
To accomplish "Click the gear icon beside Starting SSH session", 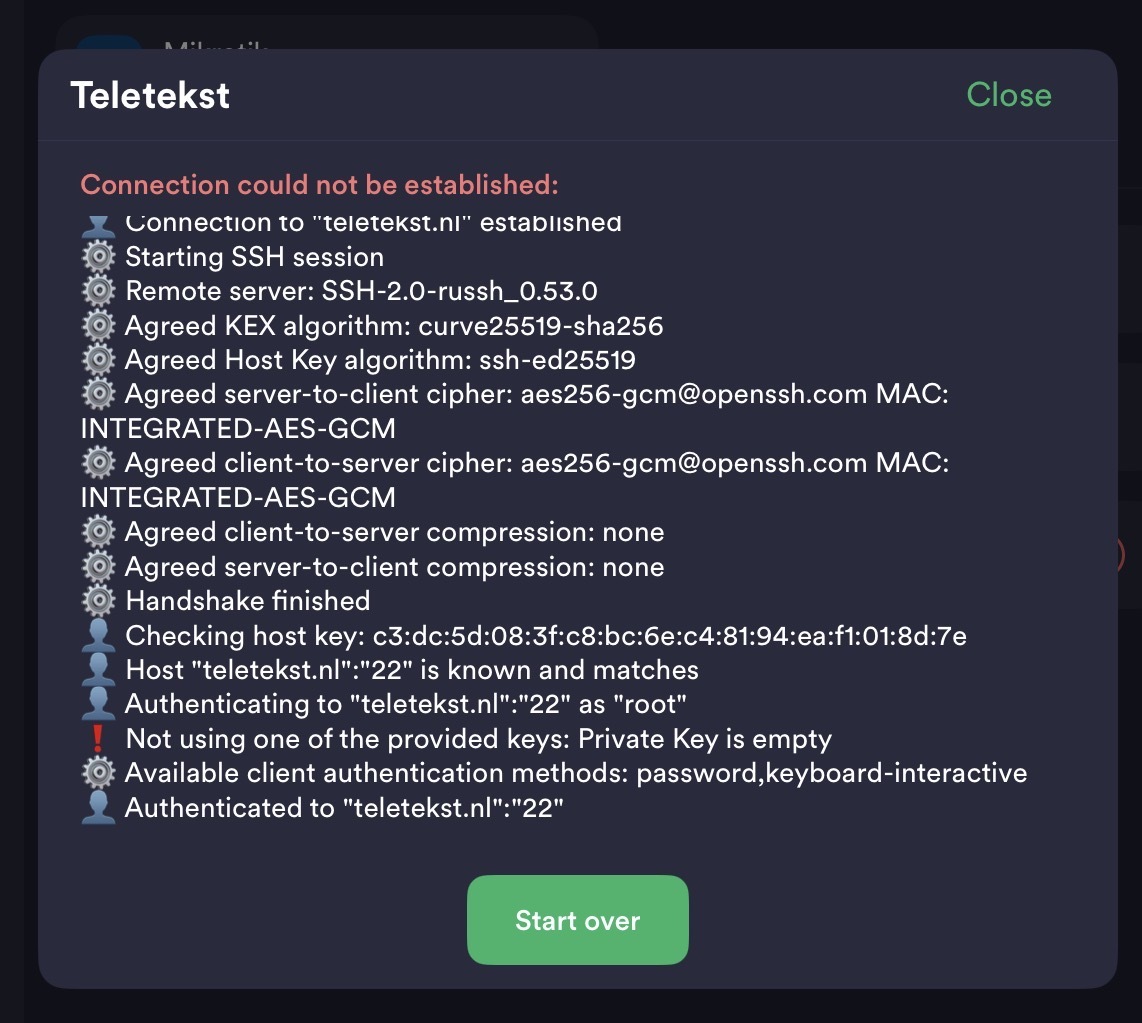I will point(97,257).
